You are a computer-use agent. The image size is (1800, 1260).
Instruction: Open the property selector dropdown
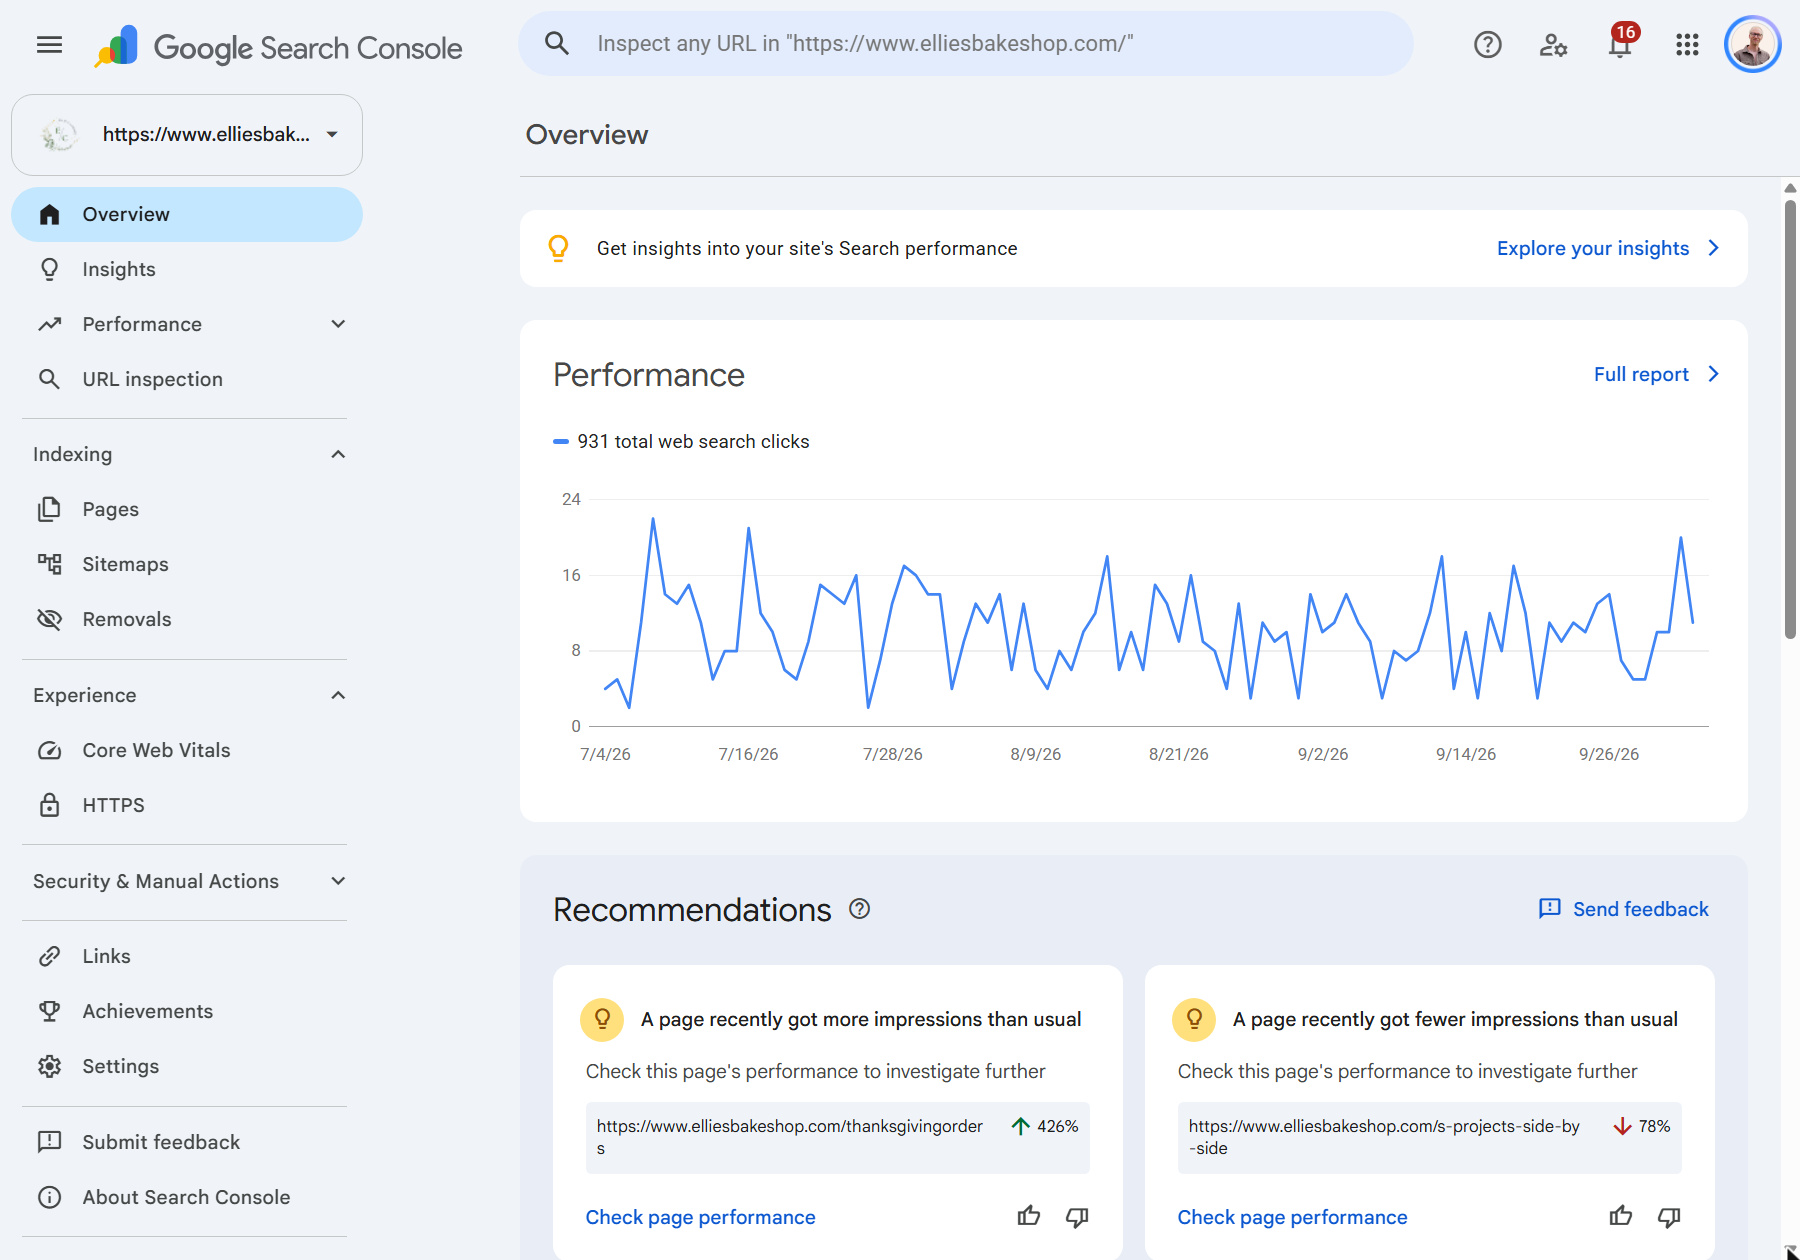point(187,135)
